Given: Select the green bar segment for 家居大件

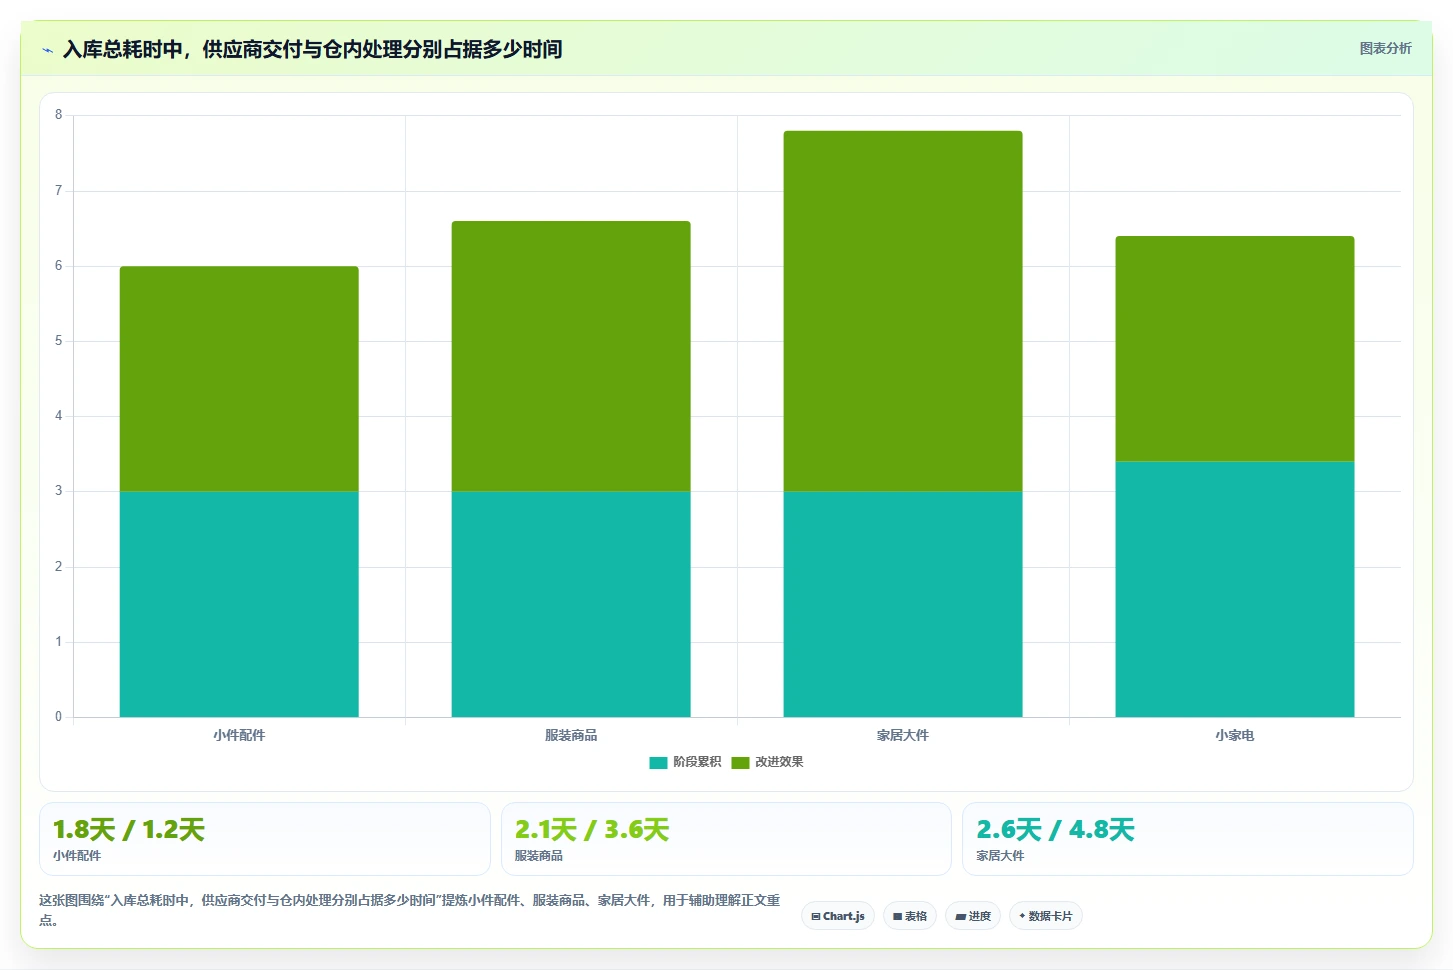Looking at the screenshot, I should (903, 311).
